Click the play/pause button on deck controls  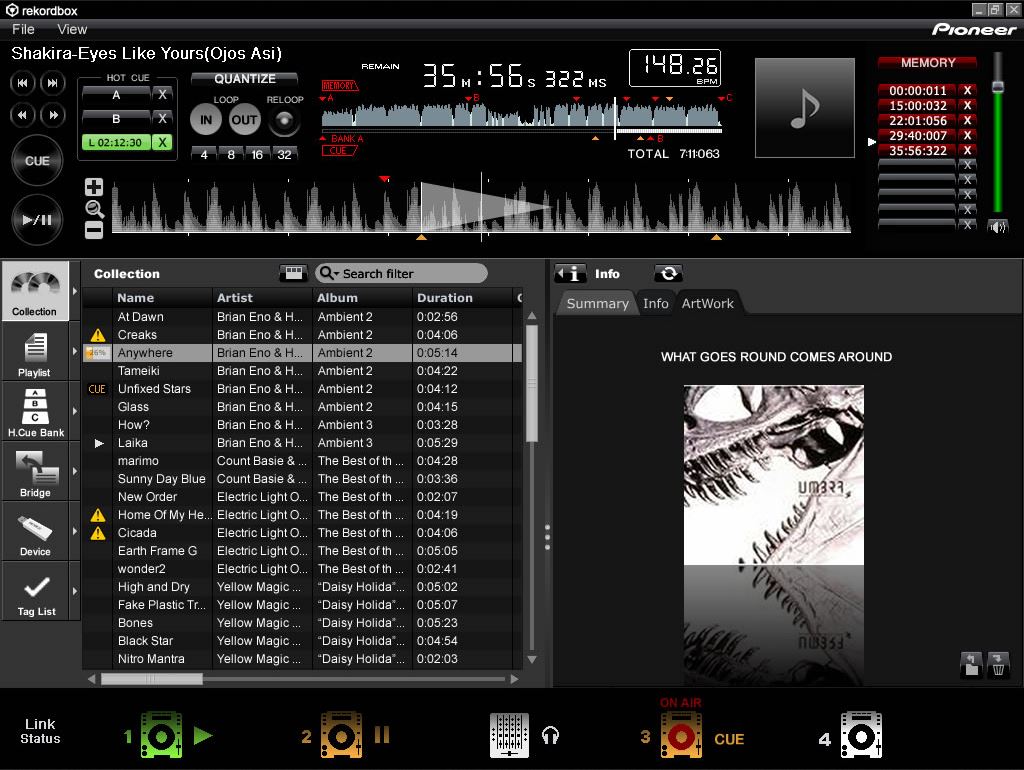pos(37,220)
